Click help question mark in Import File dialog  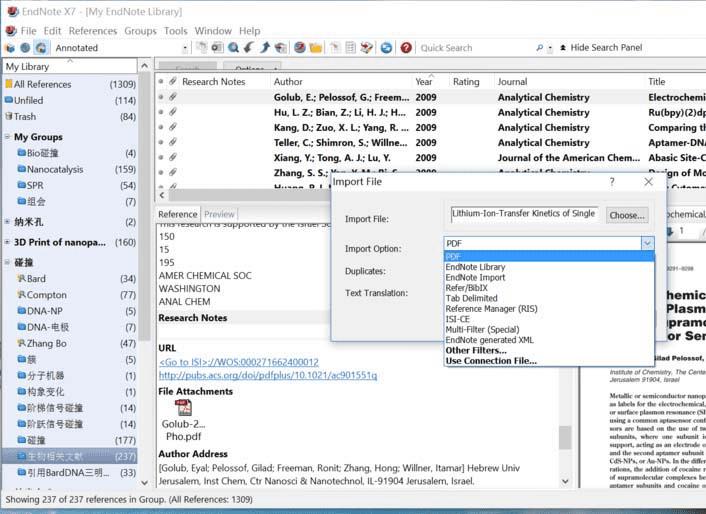pos(612,182)
